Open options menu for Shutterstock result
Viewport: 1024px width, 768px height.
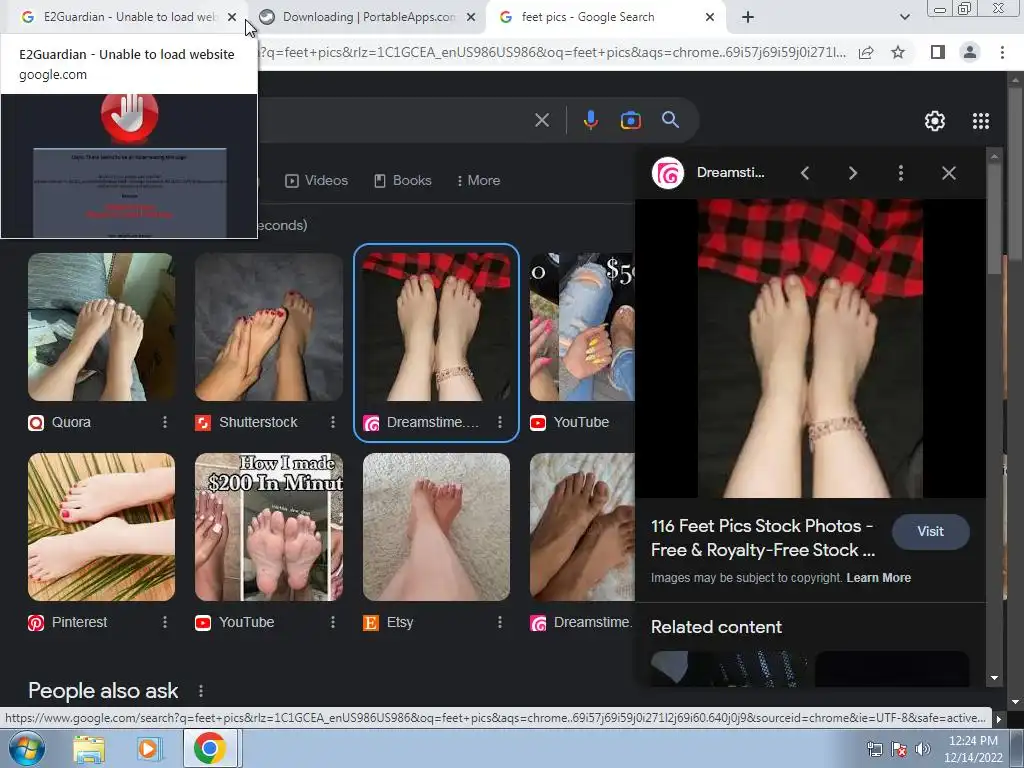click(332, 423)
